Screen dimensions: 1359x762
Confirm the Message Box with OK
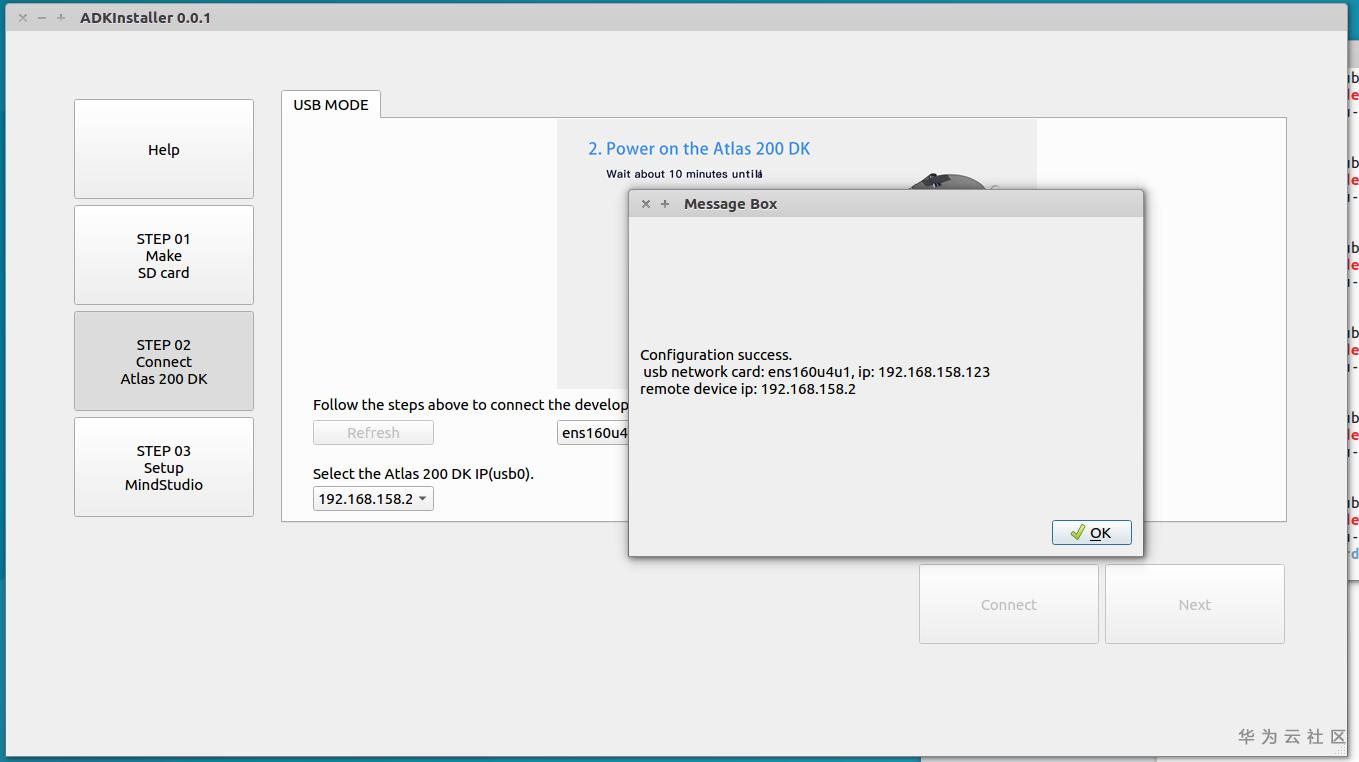click(x=1091, y=533)
